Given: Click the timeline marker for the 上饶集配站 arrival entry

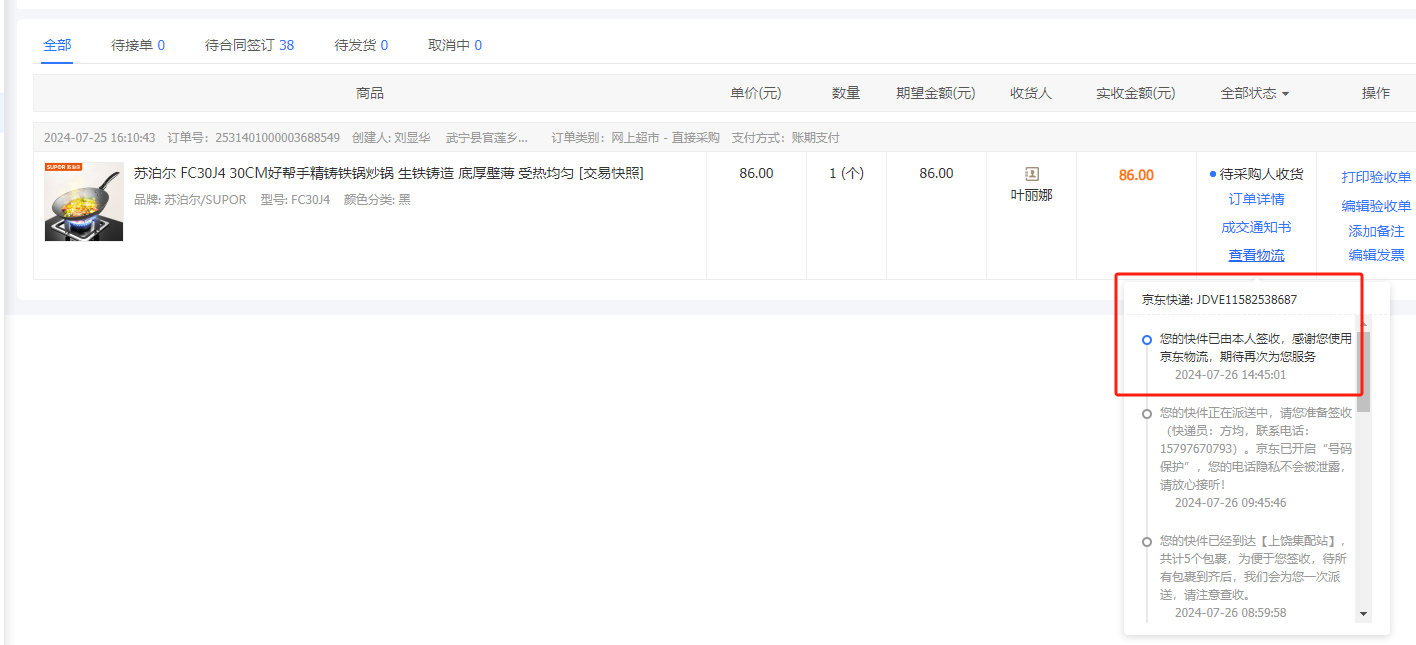Looking at the screenshot, I should pos(1147,541).
